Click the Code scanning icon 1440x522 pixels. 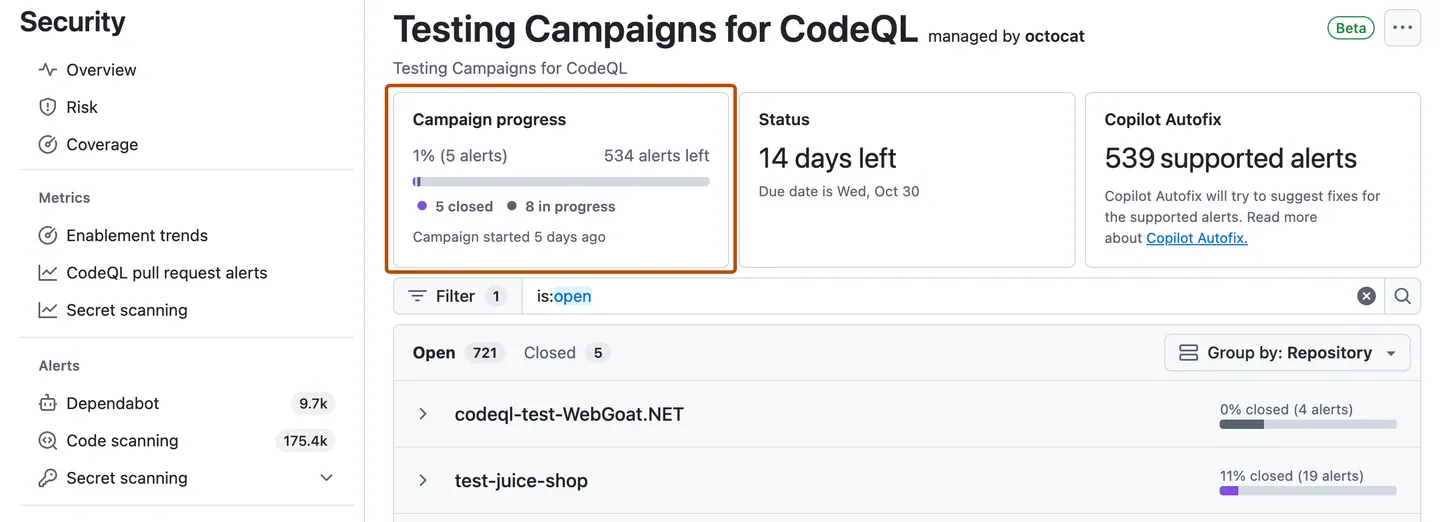click(x=47, y=441)
